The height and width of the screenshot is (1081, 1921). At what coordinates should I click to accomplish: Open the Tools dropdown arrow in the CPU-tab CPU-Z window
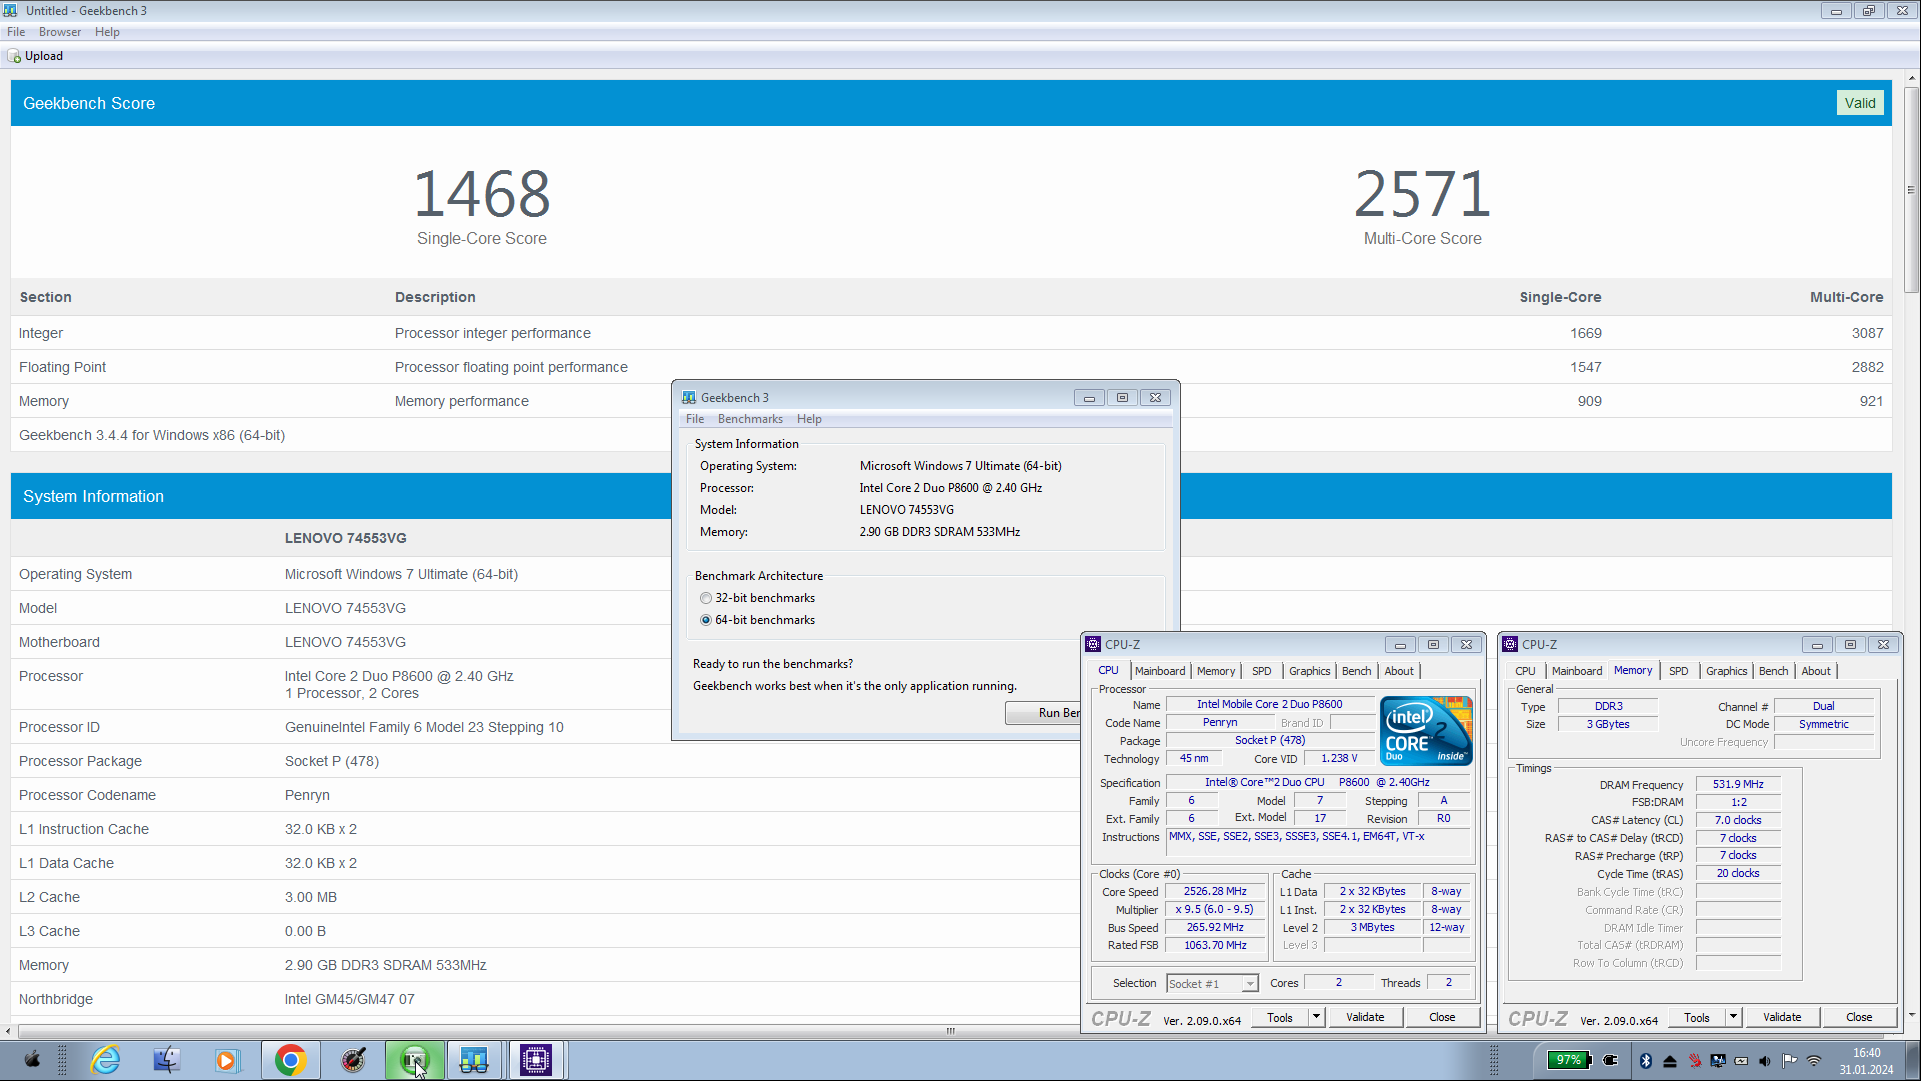click(x=1316, y=1017)
